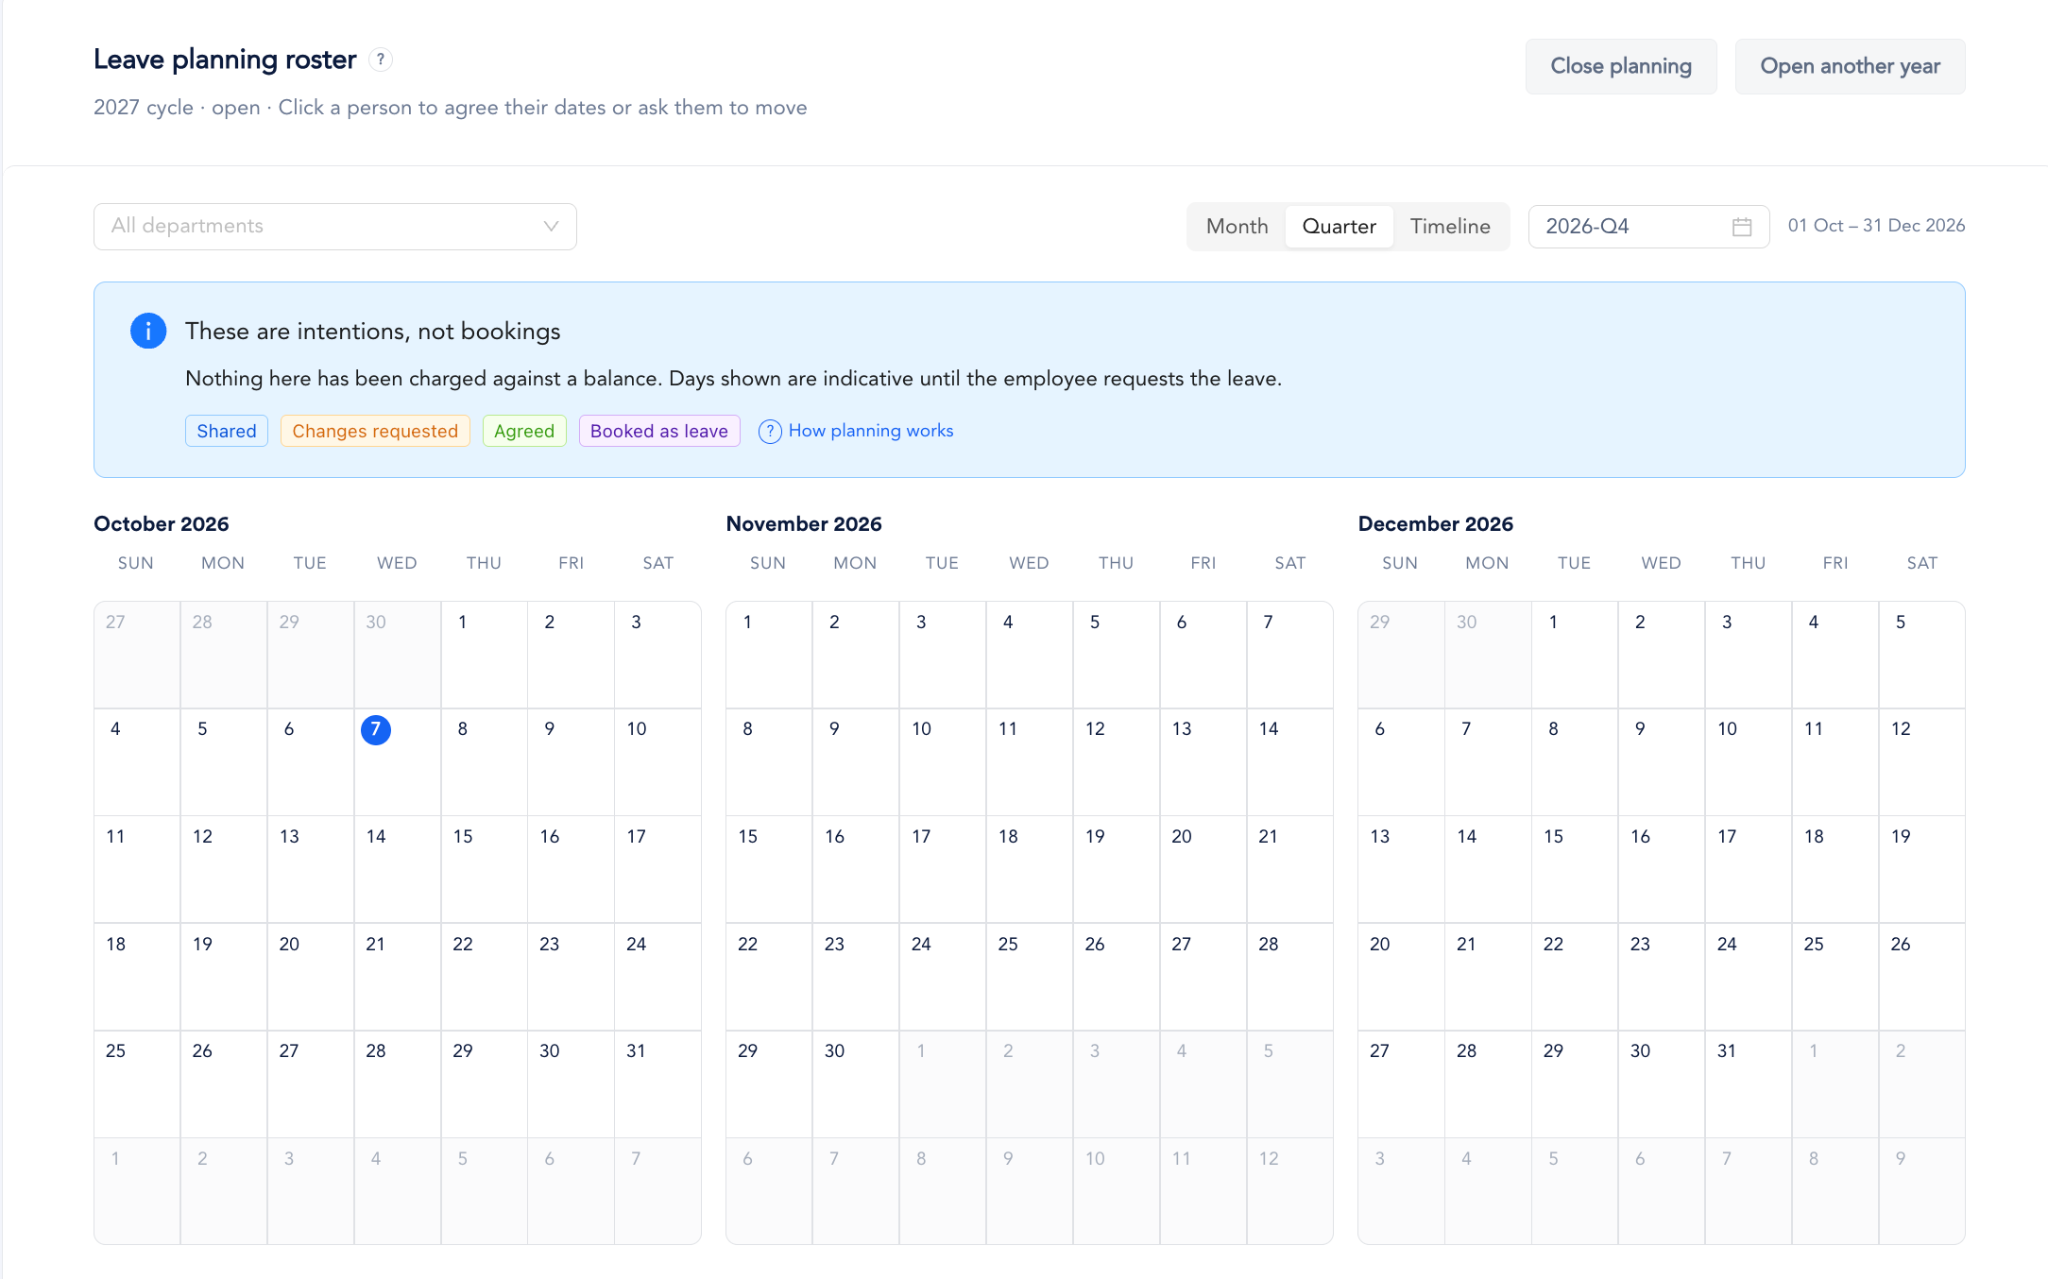Switch to Month view
The height and width of the screenshot is (1279, 2048).
(1237, 226)
